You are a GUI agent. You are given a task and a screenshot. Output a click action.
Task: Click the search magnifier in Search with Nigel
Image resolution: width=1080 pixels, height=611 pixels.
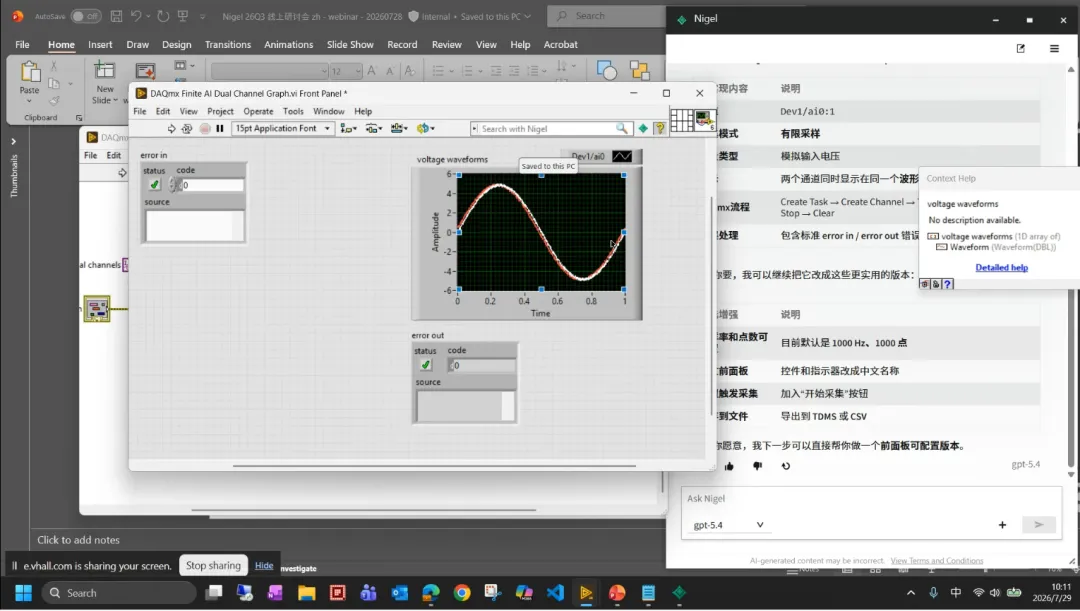point(621,128)
